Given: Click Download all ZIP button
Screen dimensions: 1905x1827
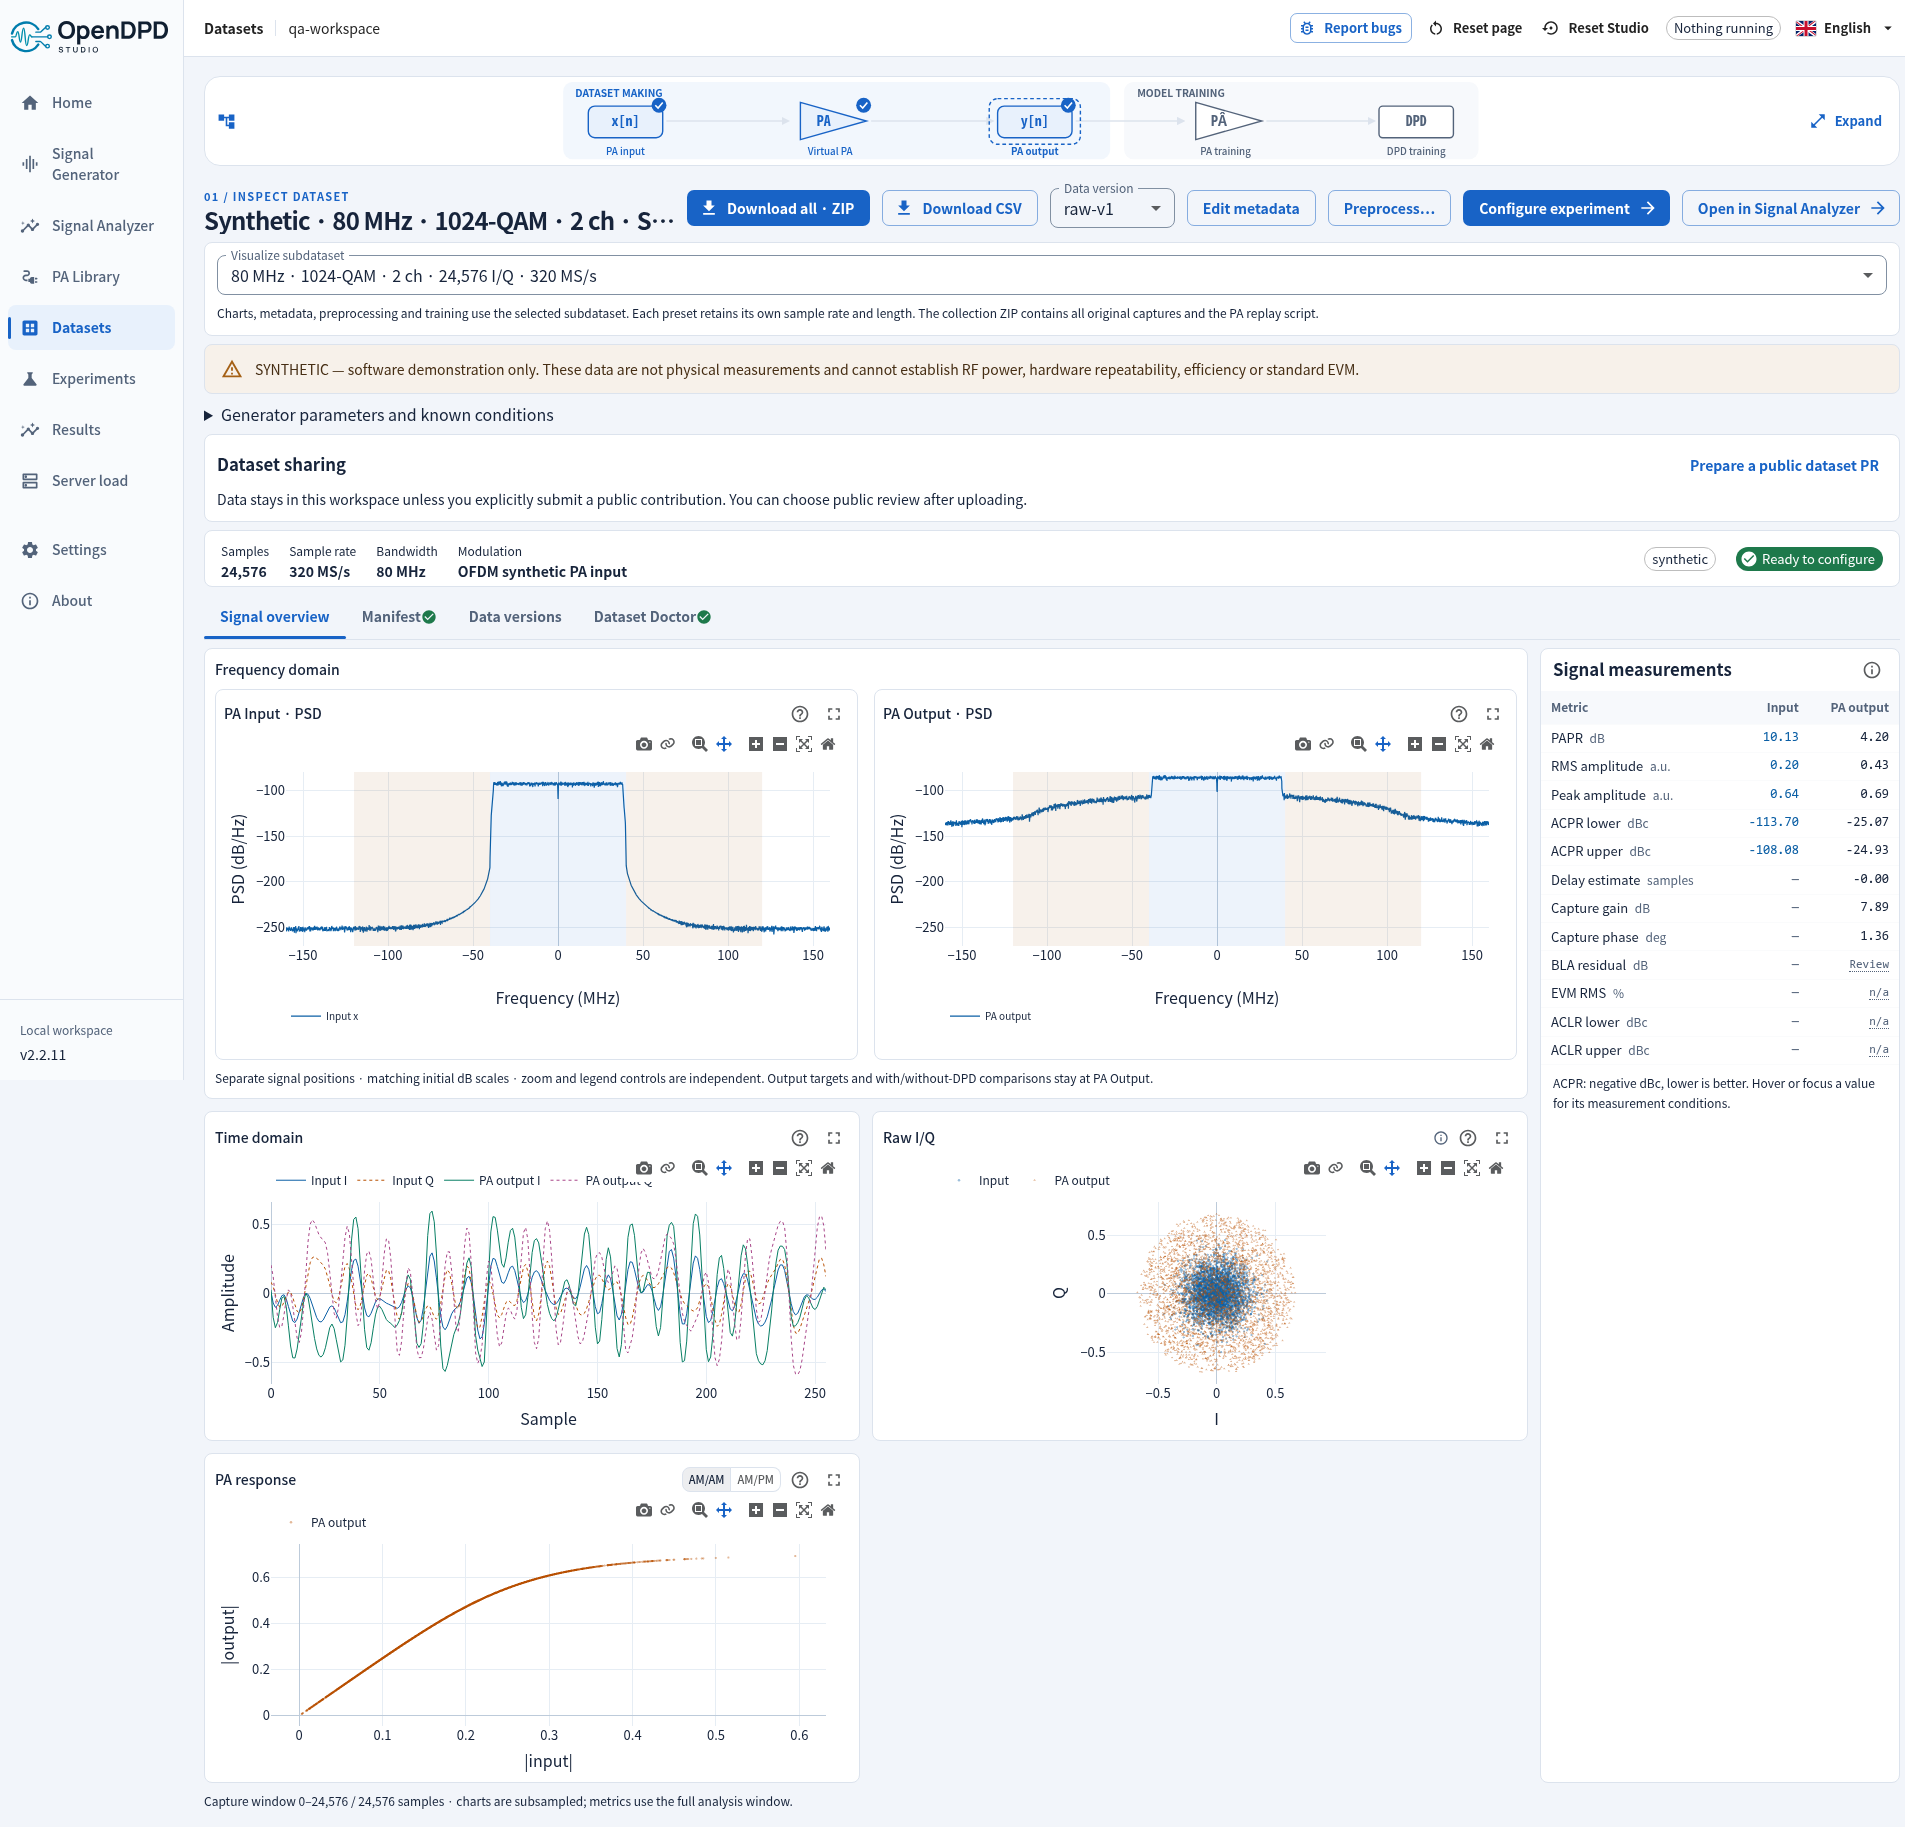Looking at the screenshot, I should (778, 208).
